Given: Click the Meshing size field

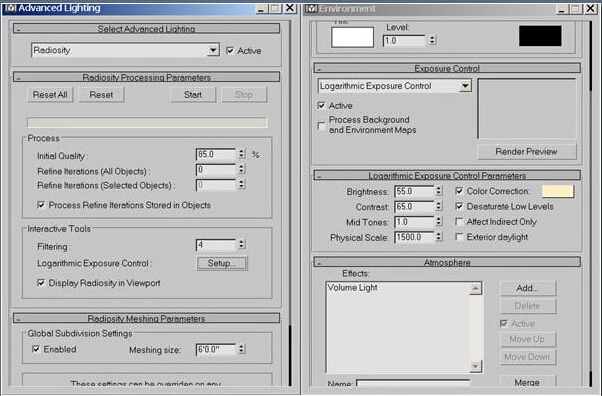Looking at the screenshot, I should click(216, 350).
